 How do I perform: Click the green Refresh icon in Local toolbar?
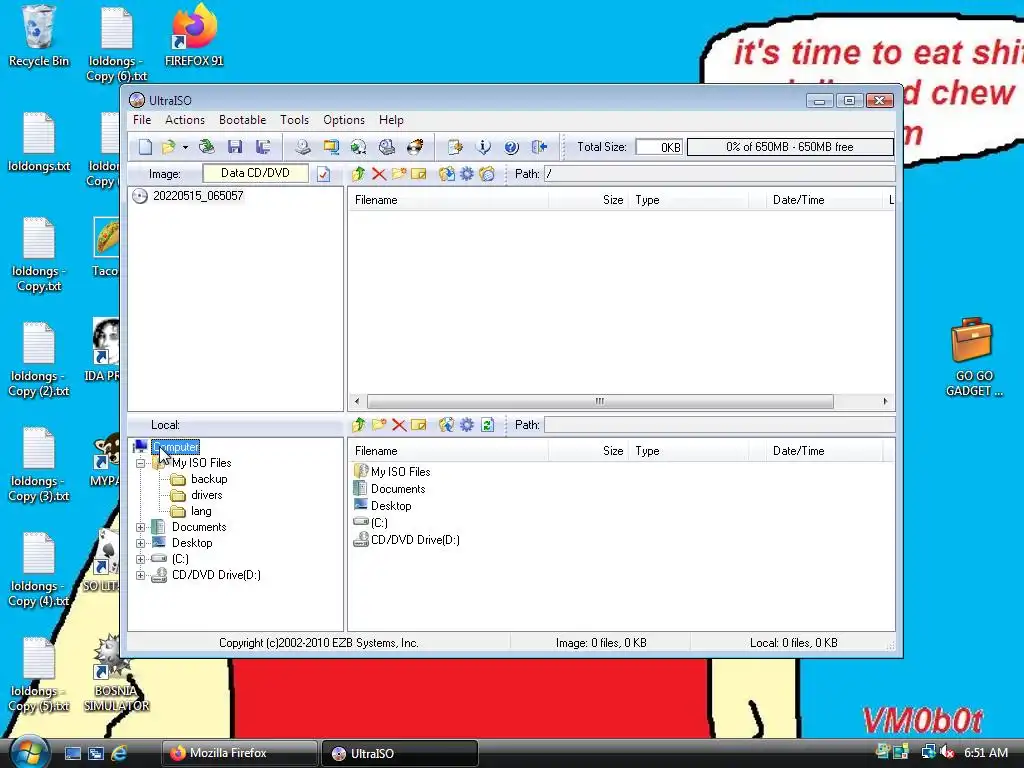(x=487, y=425)
